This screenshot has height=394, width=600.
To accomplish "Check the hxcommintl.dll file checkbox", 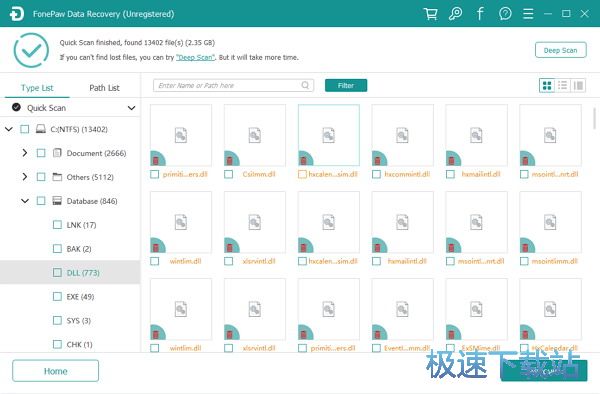I will tap(377, 174).
